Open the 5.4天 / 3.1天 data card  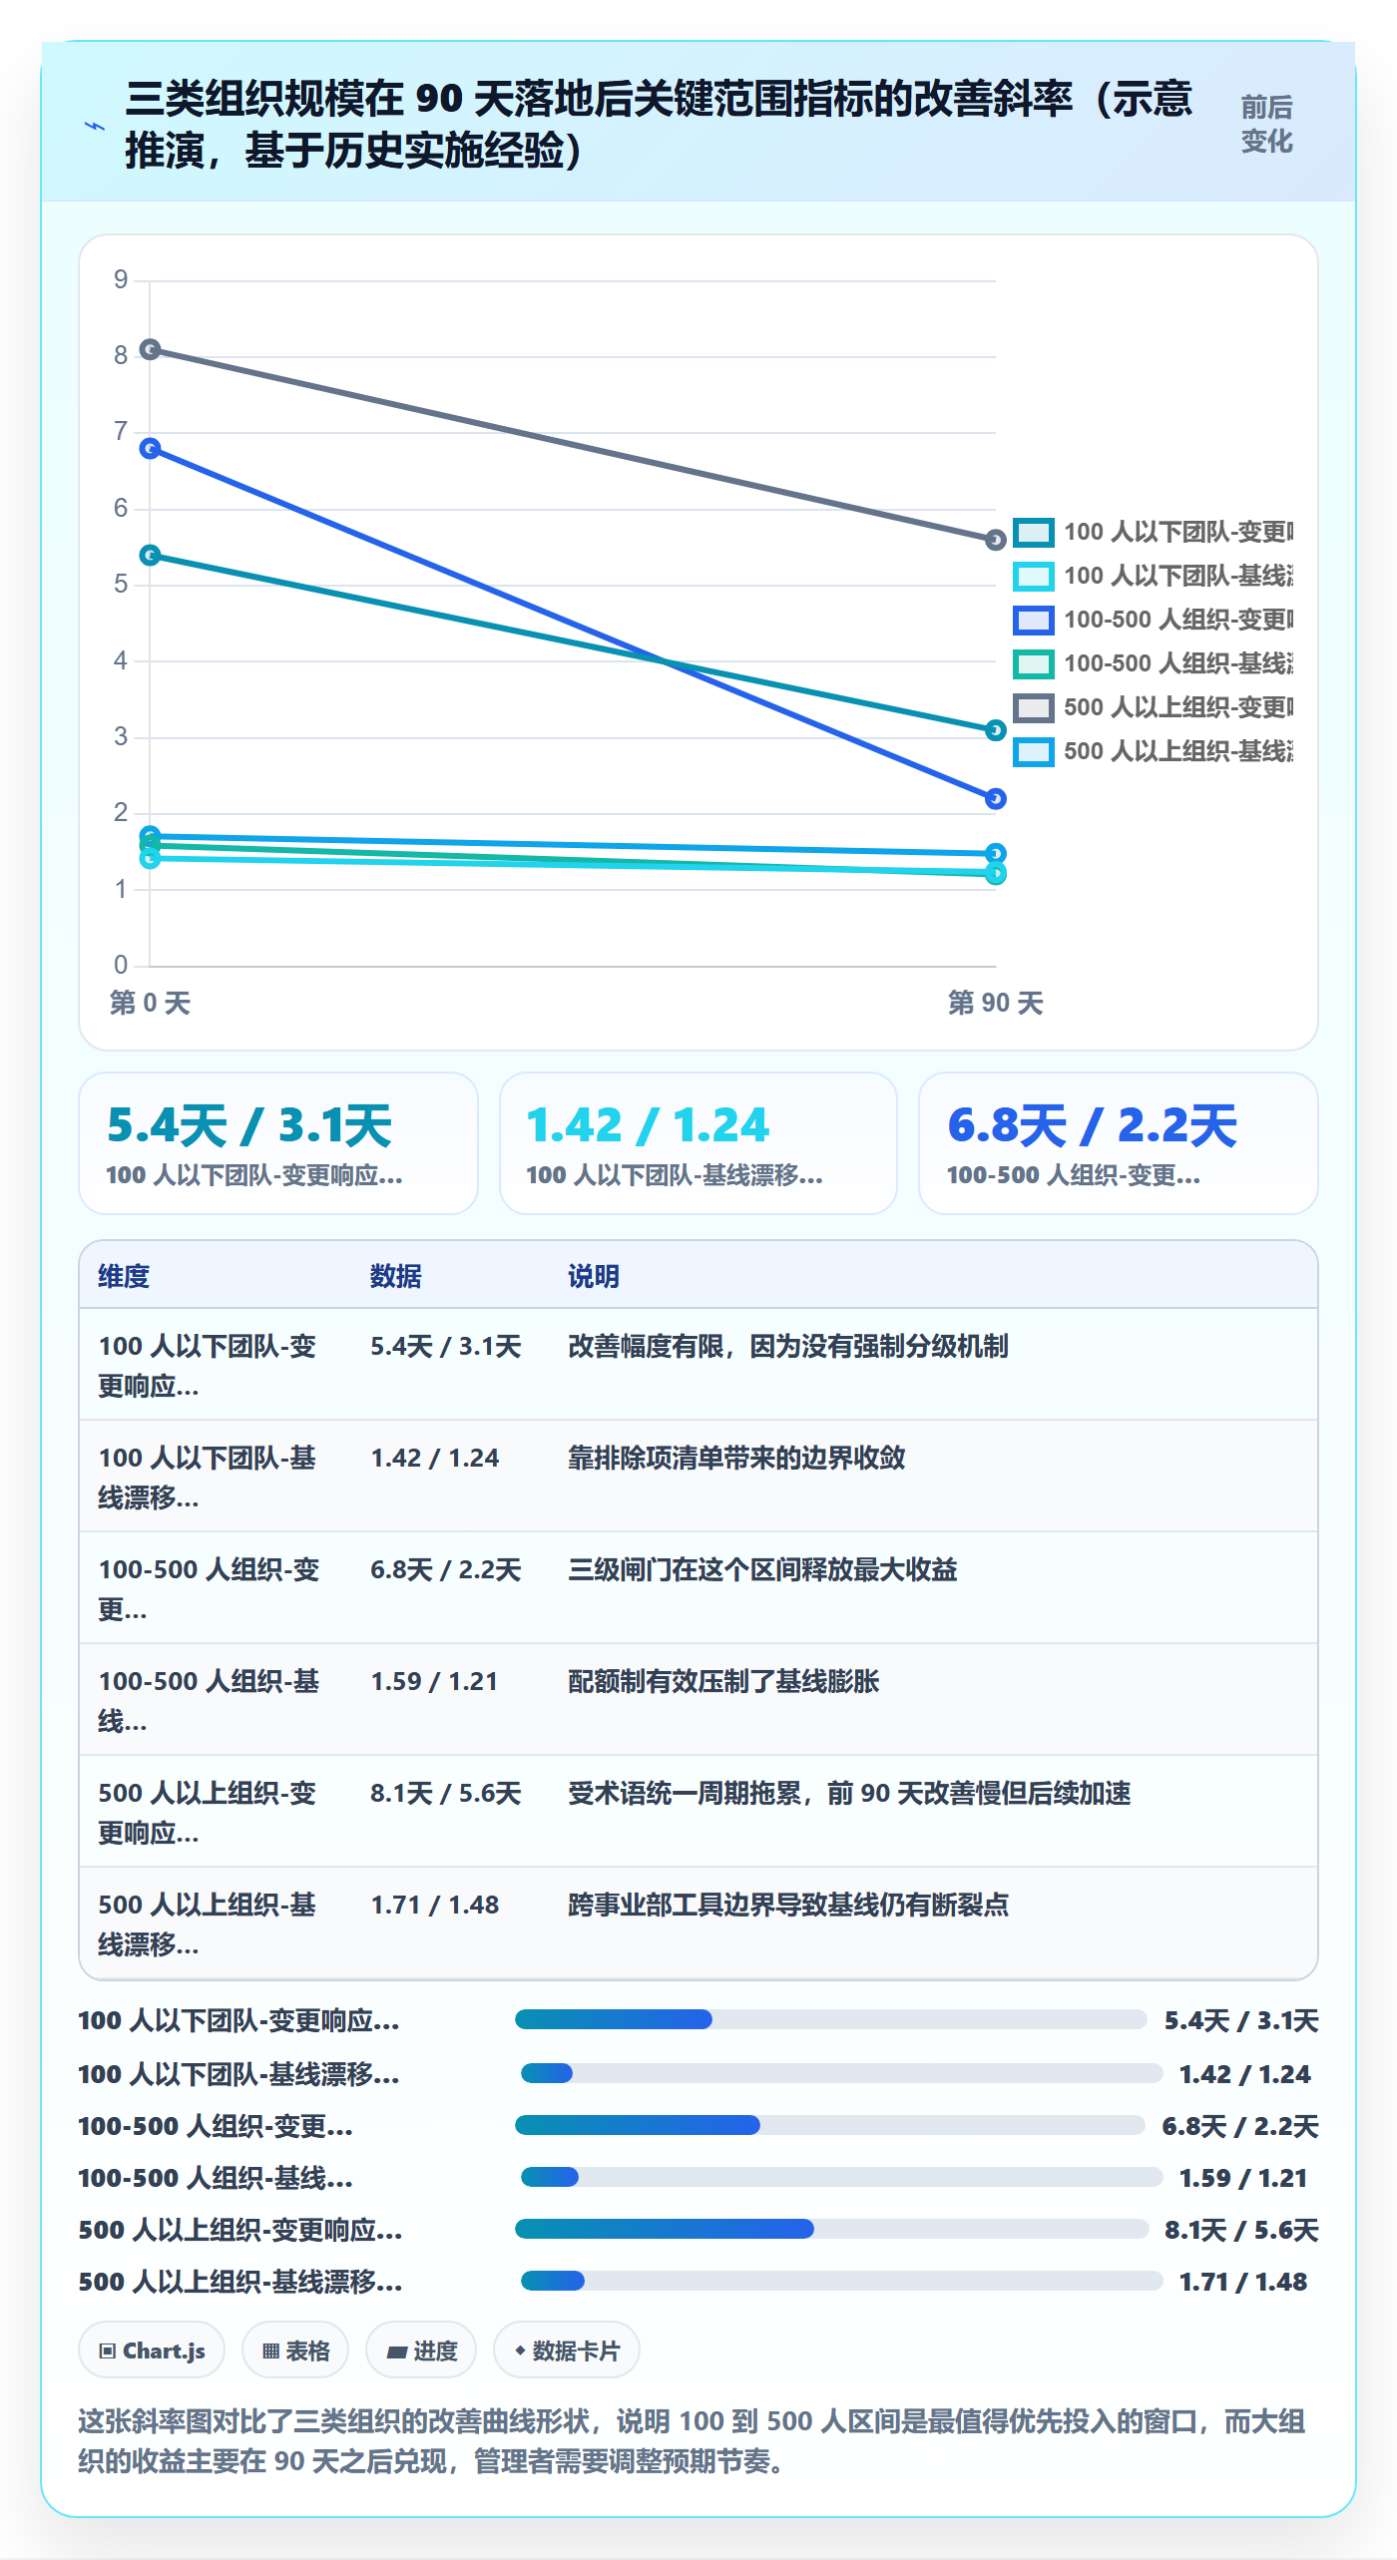pos(278,1143)
